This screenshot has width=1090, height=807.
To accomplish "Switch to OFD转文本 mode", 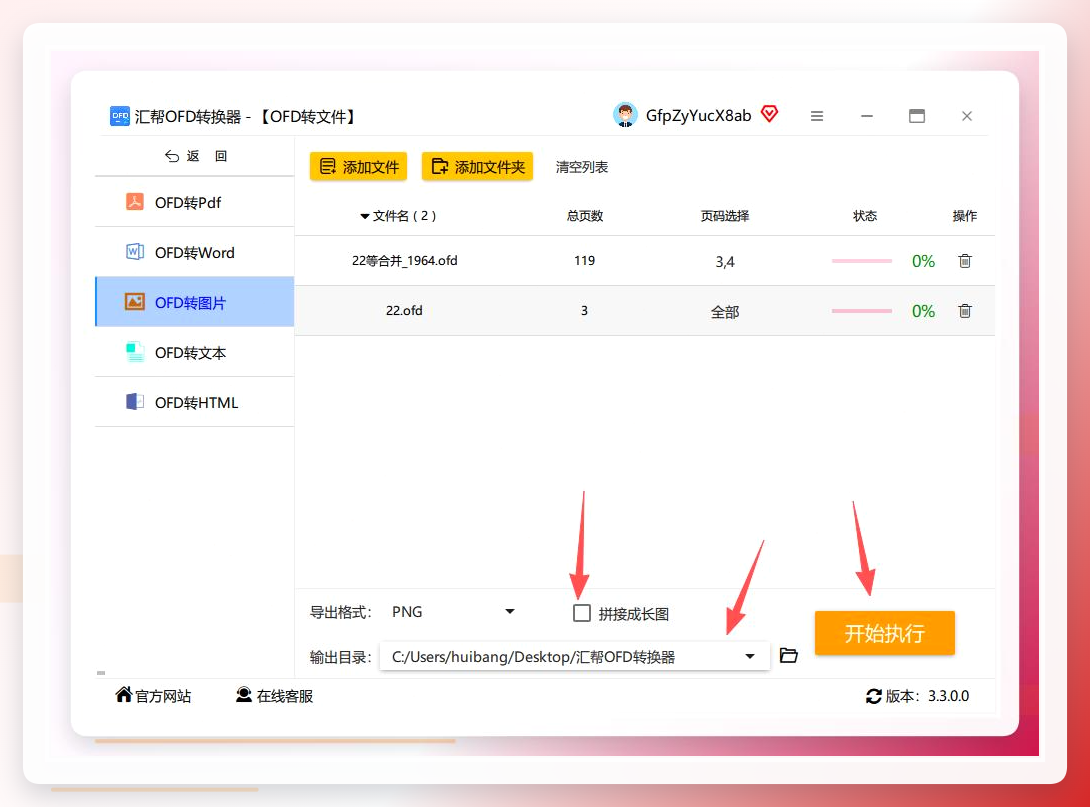I will (195, 352).
